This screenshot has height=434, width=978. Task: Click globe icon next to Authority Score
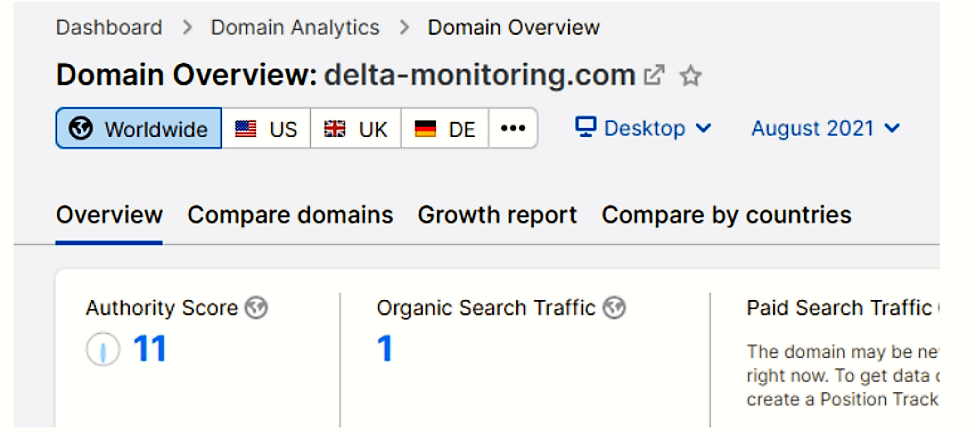[x=256, y=308]
